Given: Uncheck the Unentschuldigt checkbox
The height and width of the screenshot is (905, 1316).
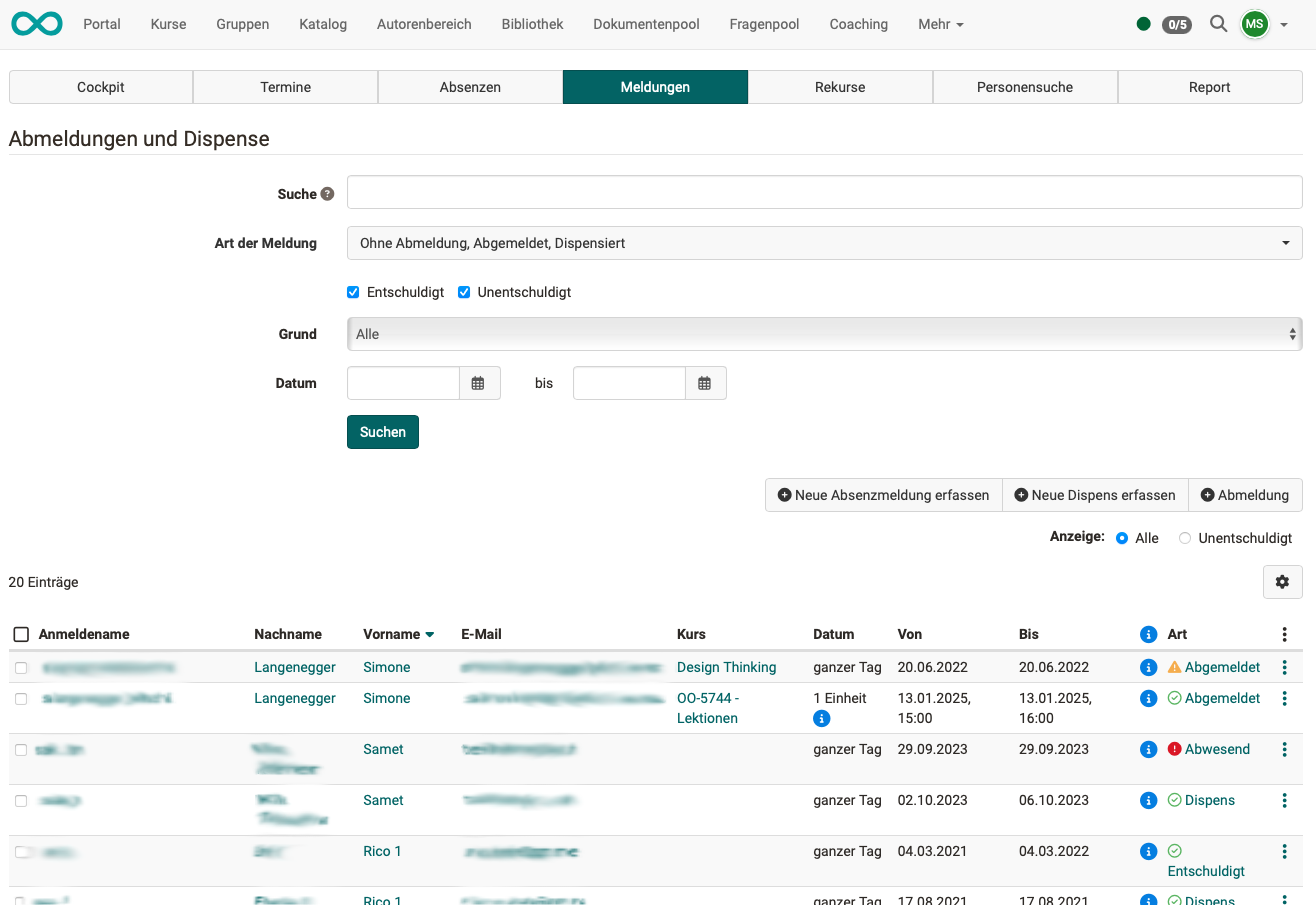Looking at the screenshot, I should pos(464,292).
